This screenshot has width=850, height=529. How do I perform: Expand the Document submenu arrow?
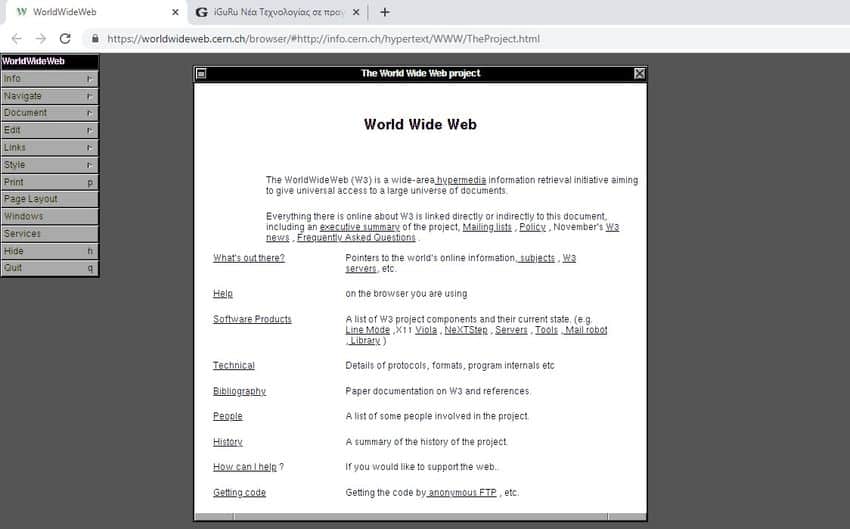coord(90,113)
